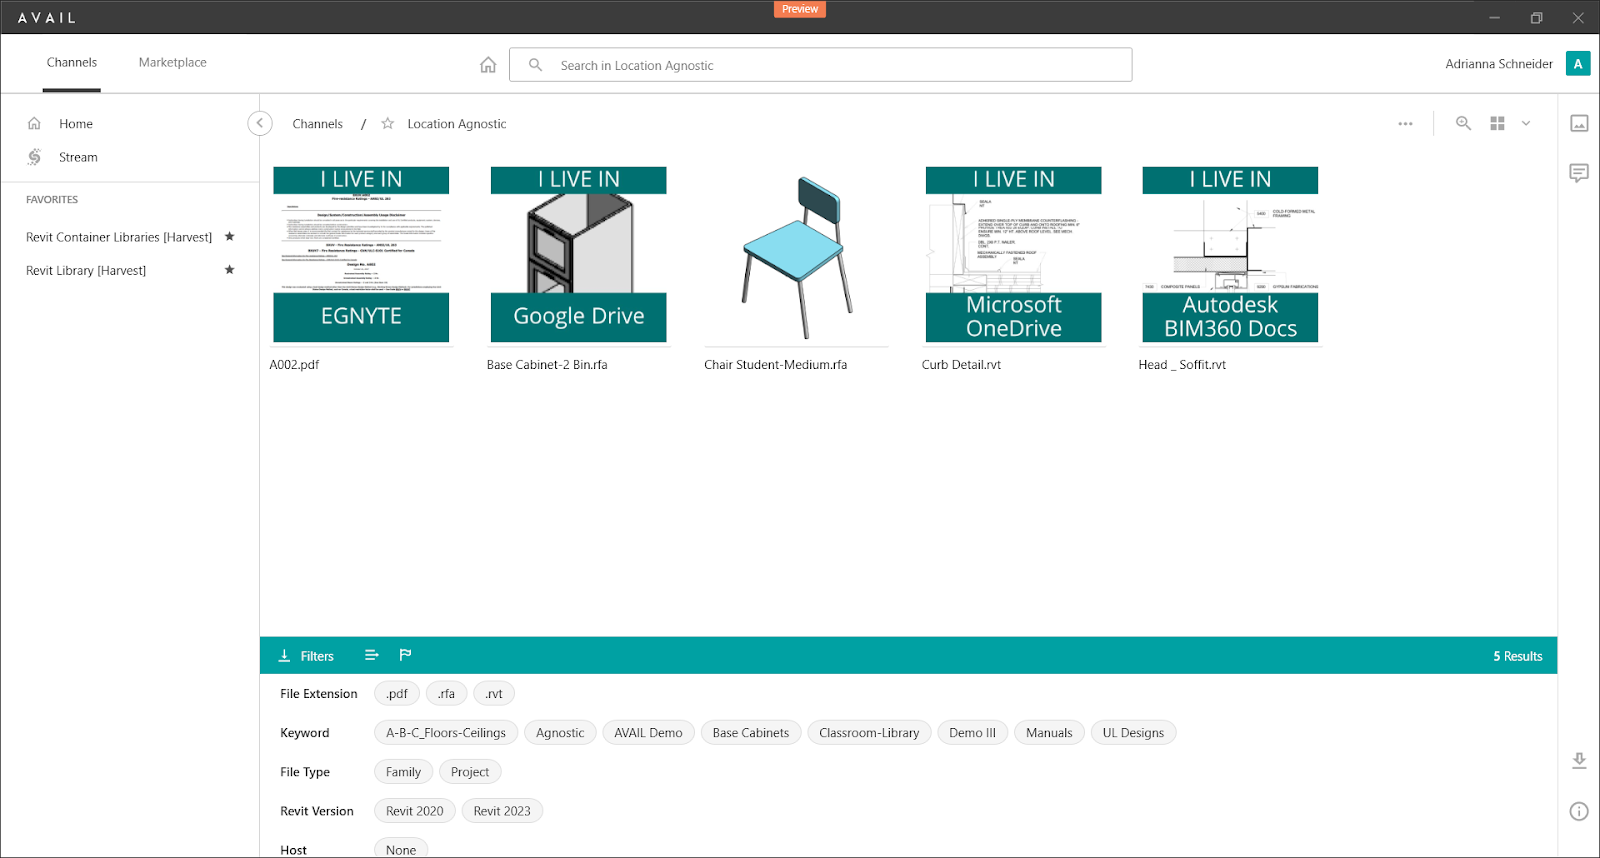The image size is (1600, 858).
Task: Filter by Project file type
Action: coord(470,772)
